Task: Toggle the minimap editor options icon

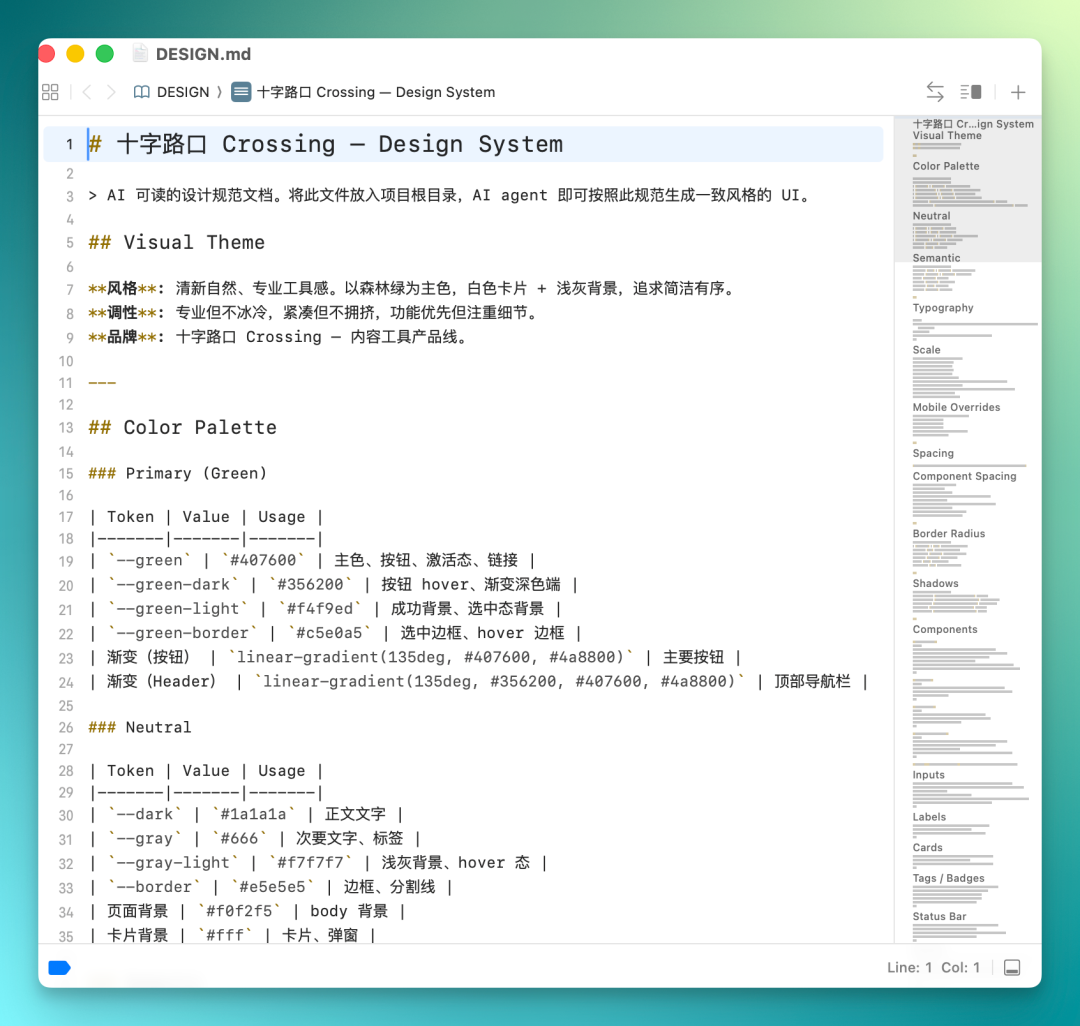Action: pyautogui.click(x=971, y=92)
